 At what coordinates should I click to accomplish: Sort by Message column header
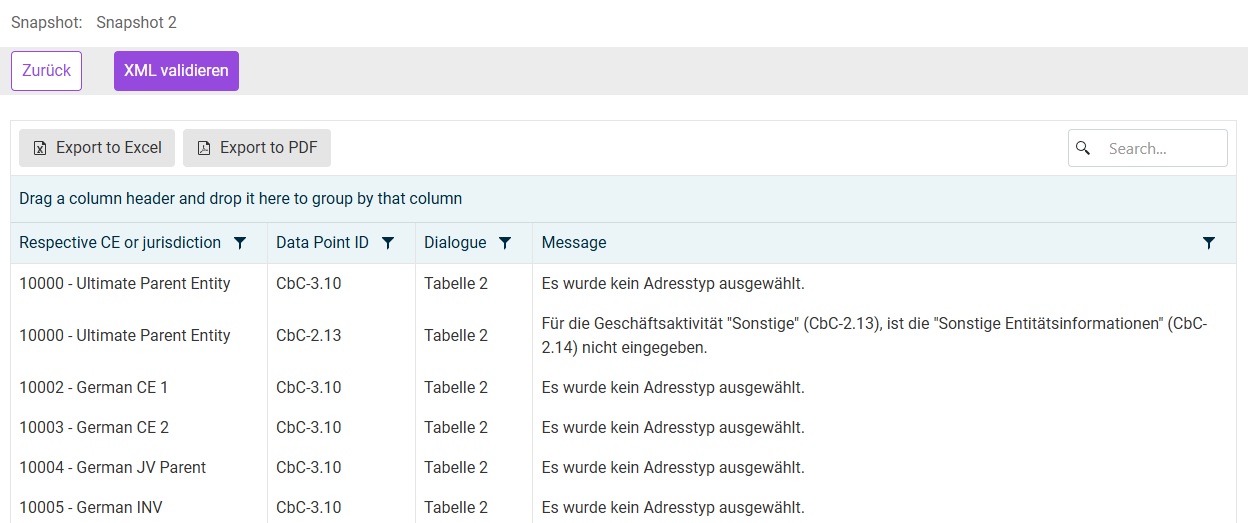[x=574, y=243]
